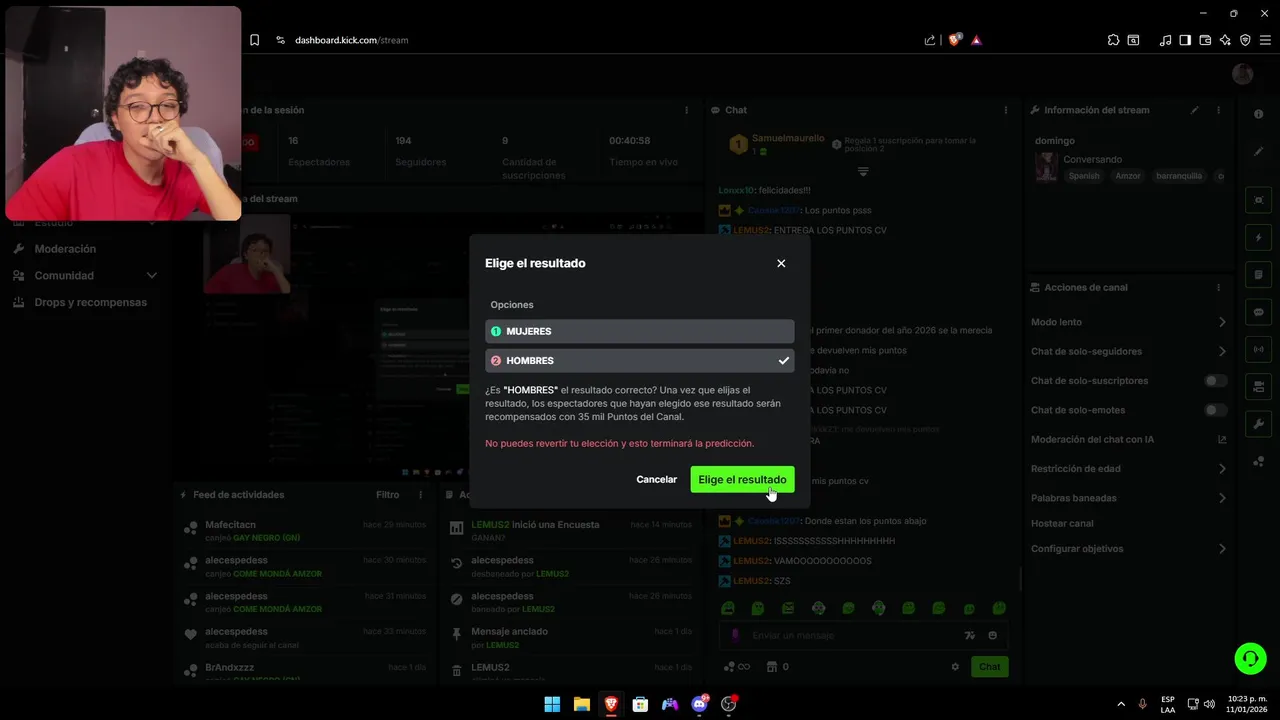The width and height of the screenshot is (1280, 720).
Task: Open Leo AI sparkle icon
Action: point(1225,40)
